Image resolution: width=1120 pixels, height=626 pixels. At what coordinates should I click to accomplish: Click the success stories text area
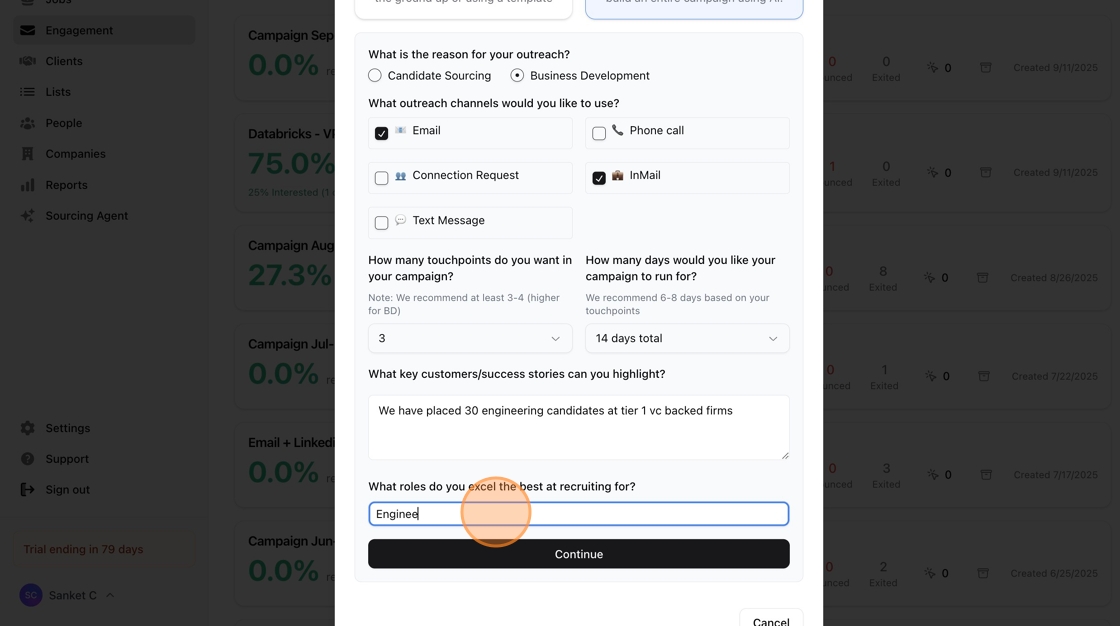tap(578, 428)
